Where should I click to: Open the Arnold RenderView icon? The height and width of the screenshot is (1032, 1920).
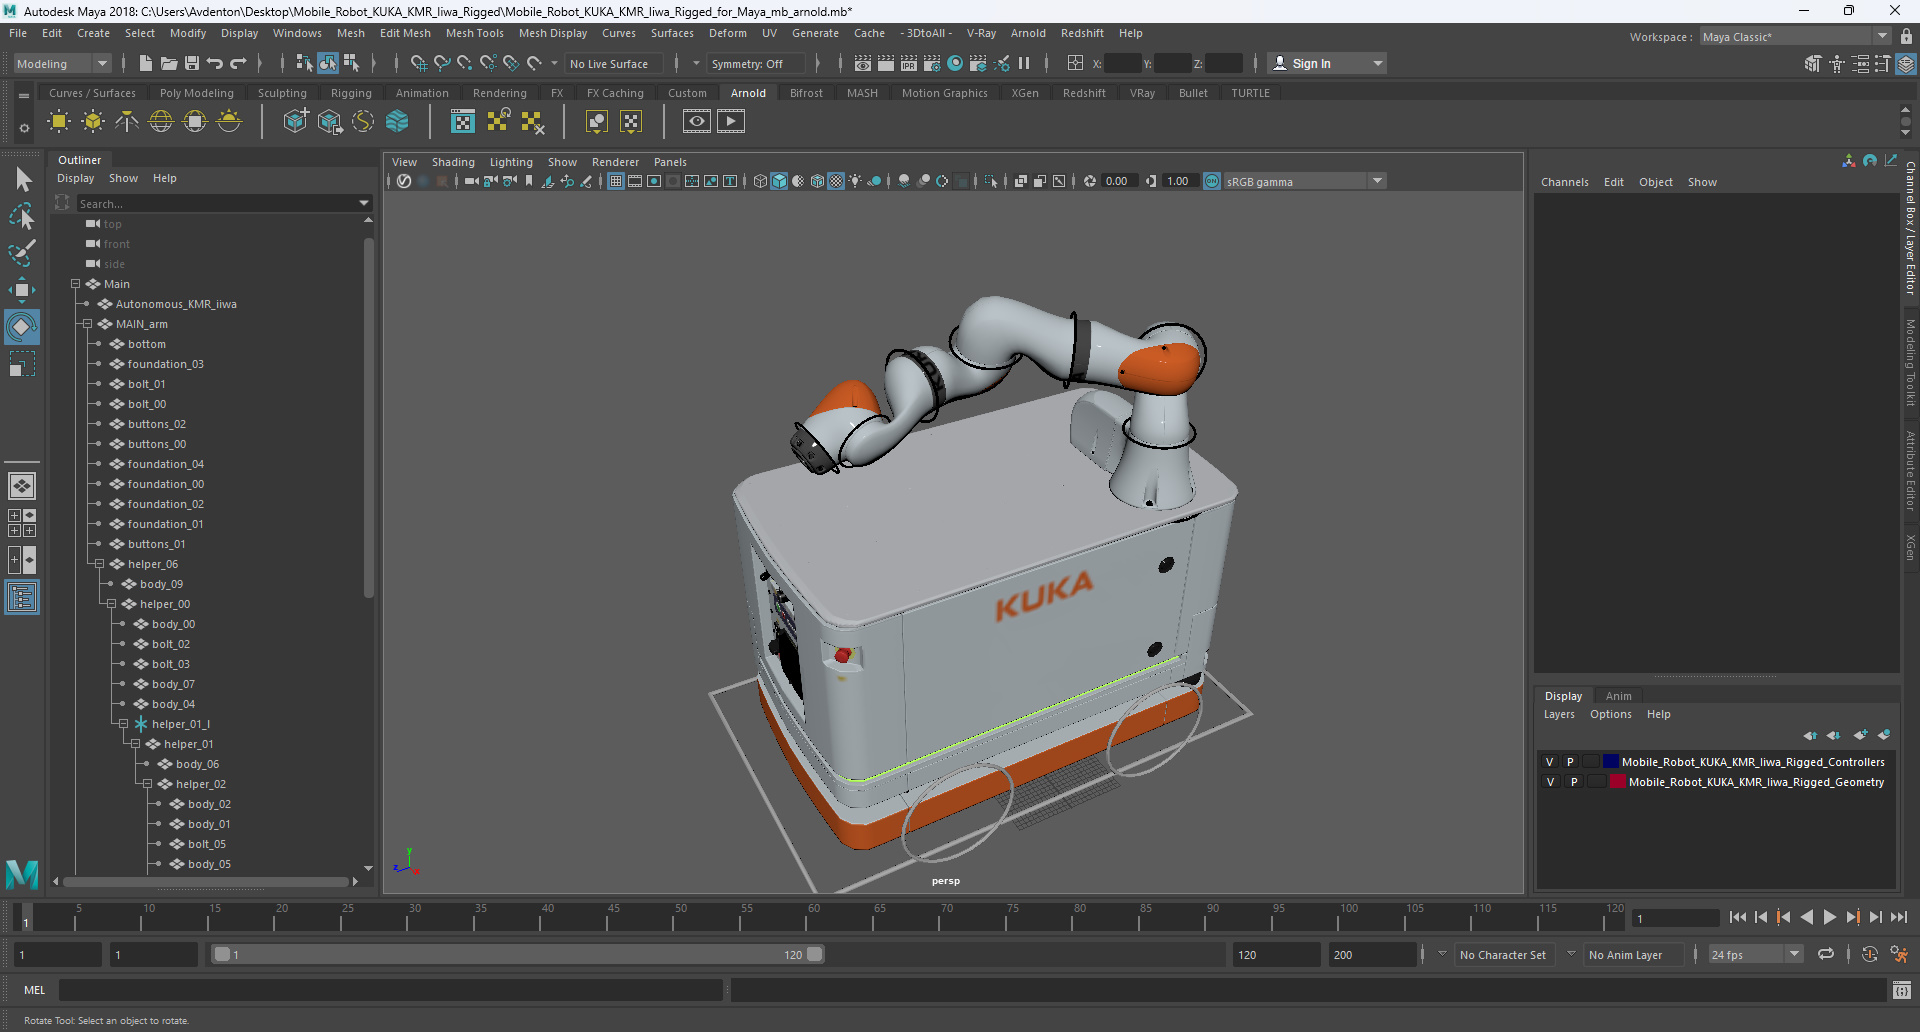(697, 122)
